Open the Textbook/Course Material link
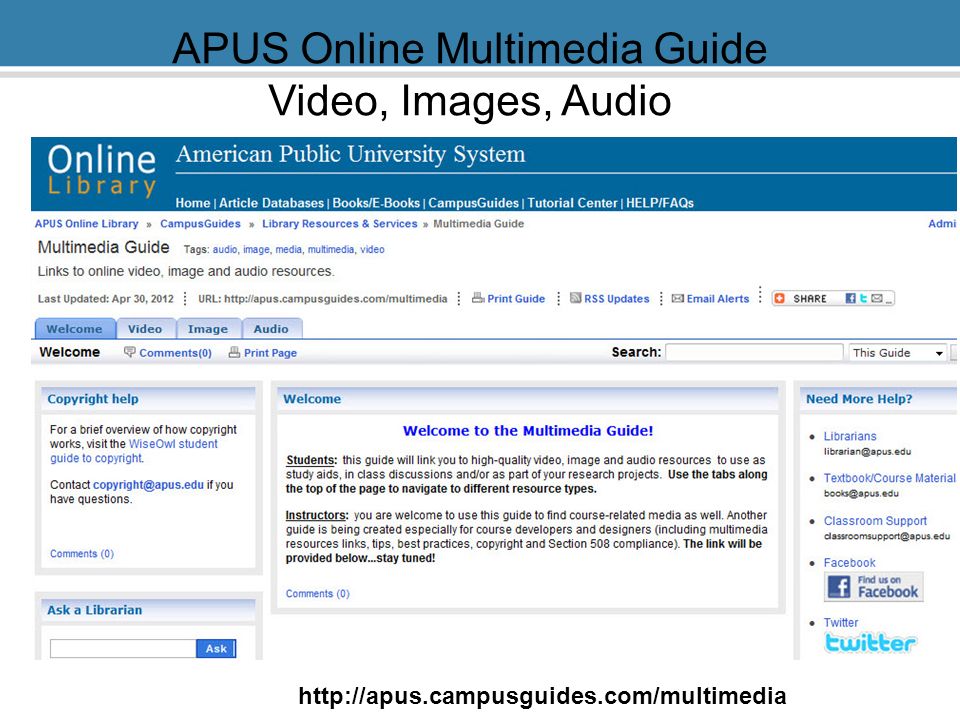 pos(890,478)
